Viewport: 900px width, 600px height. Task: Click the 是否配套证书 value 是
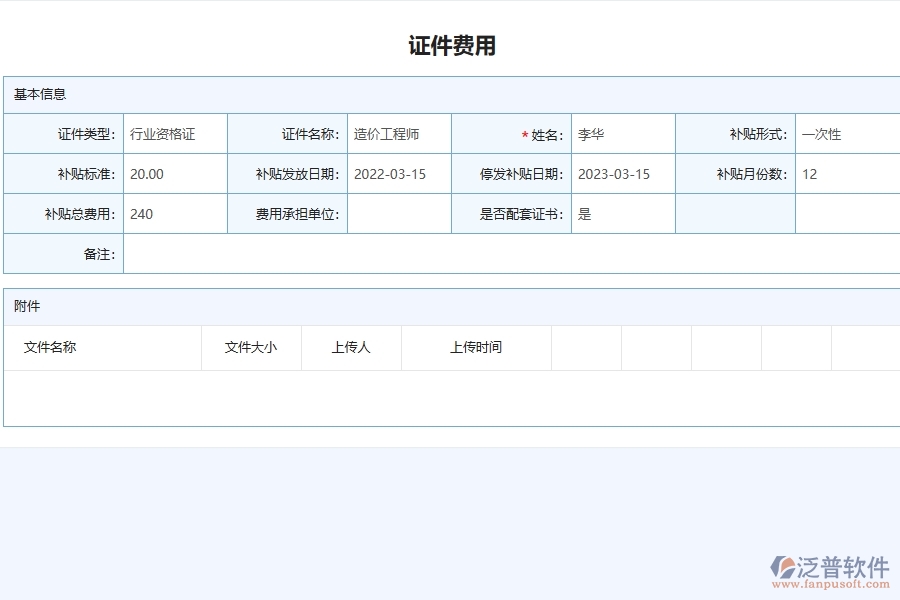coord(584,213)
